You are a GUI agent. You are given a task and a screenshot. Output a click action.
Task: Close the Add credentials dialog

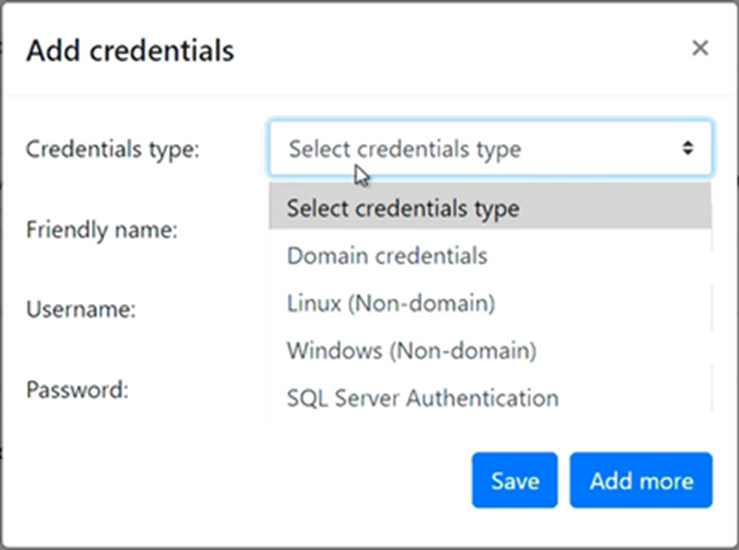click(700, 49)
